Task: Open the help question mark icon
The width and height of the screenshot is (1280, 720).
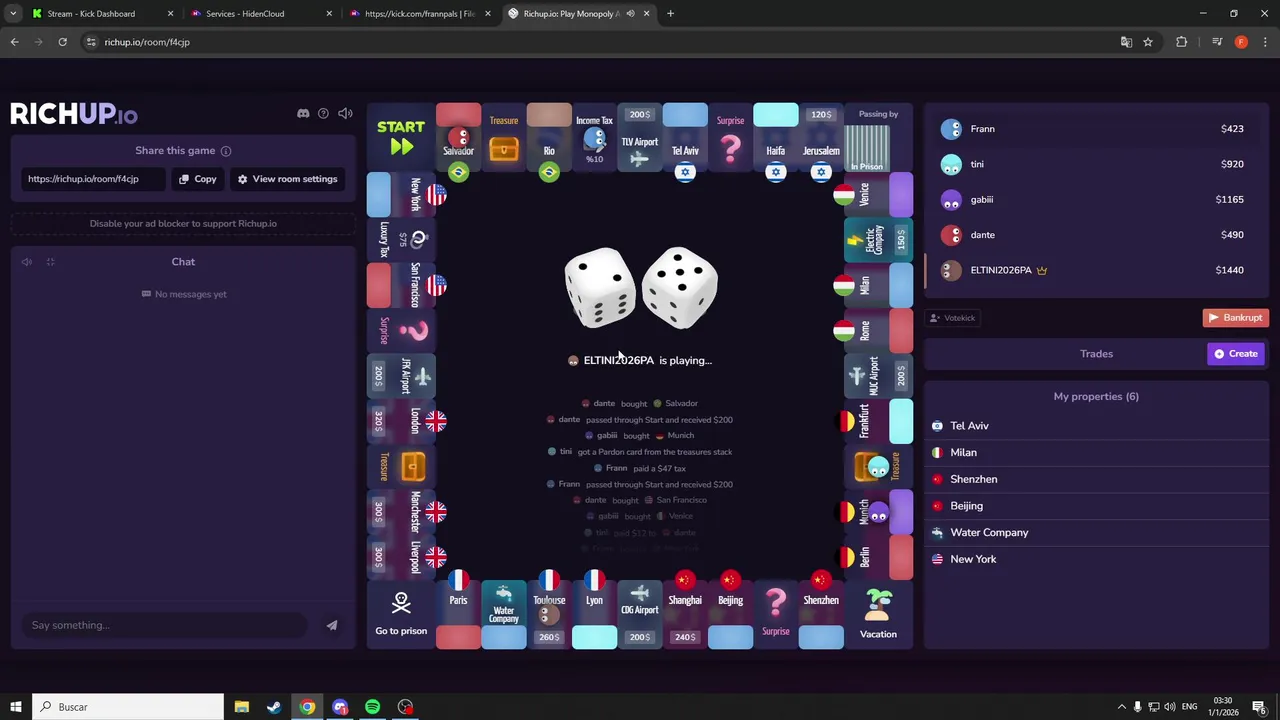Action: click(x=323, y=113)
